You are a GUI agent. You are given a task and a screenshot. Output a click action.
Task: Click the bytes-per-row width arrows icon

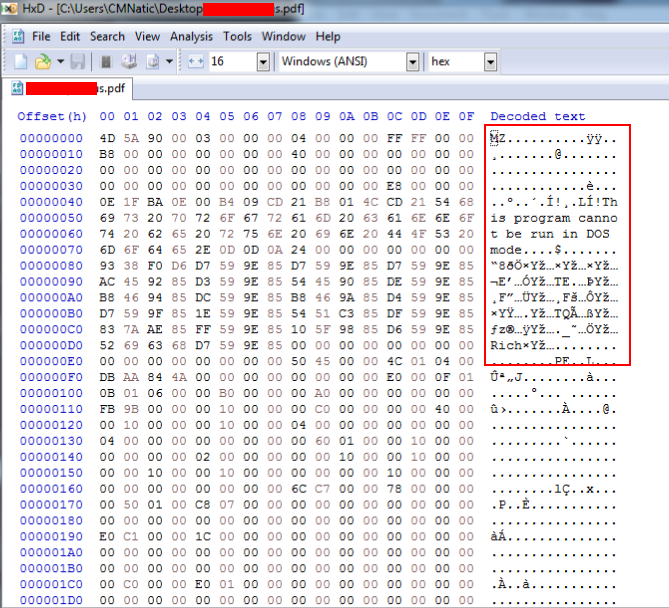point(196,62)
